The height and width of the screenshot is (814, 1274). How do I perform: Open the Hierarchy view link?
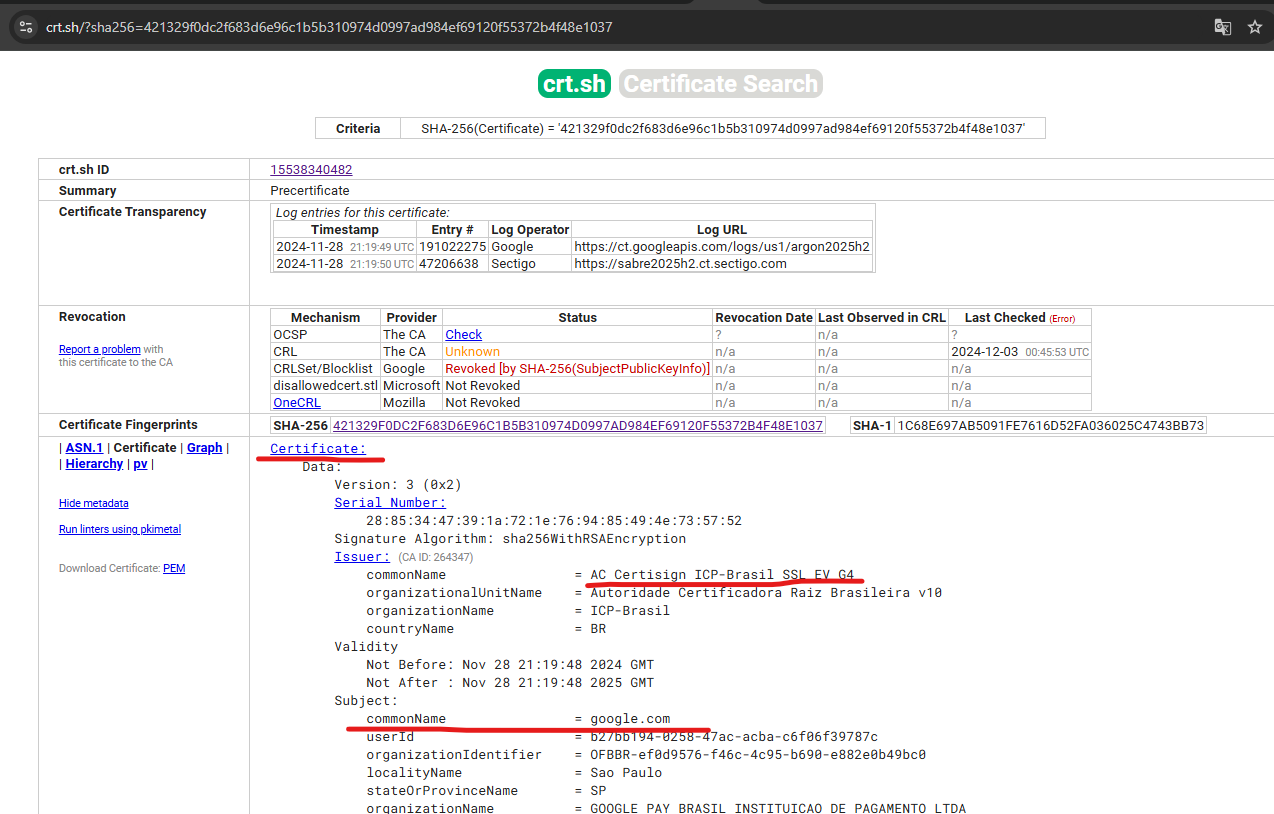pyautogui.click(x=94, y=464)
